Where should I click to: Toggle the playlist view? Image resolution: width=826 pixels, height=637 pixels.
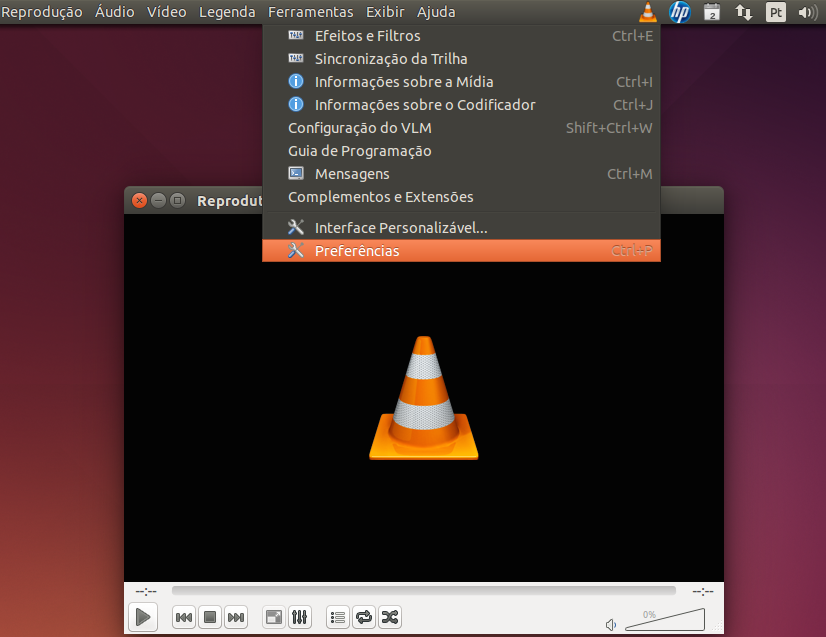pyautogui.click(x=338, y=617)
